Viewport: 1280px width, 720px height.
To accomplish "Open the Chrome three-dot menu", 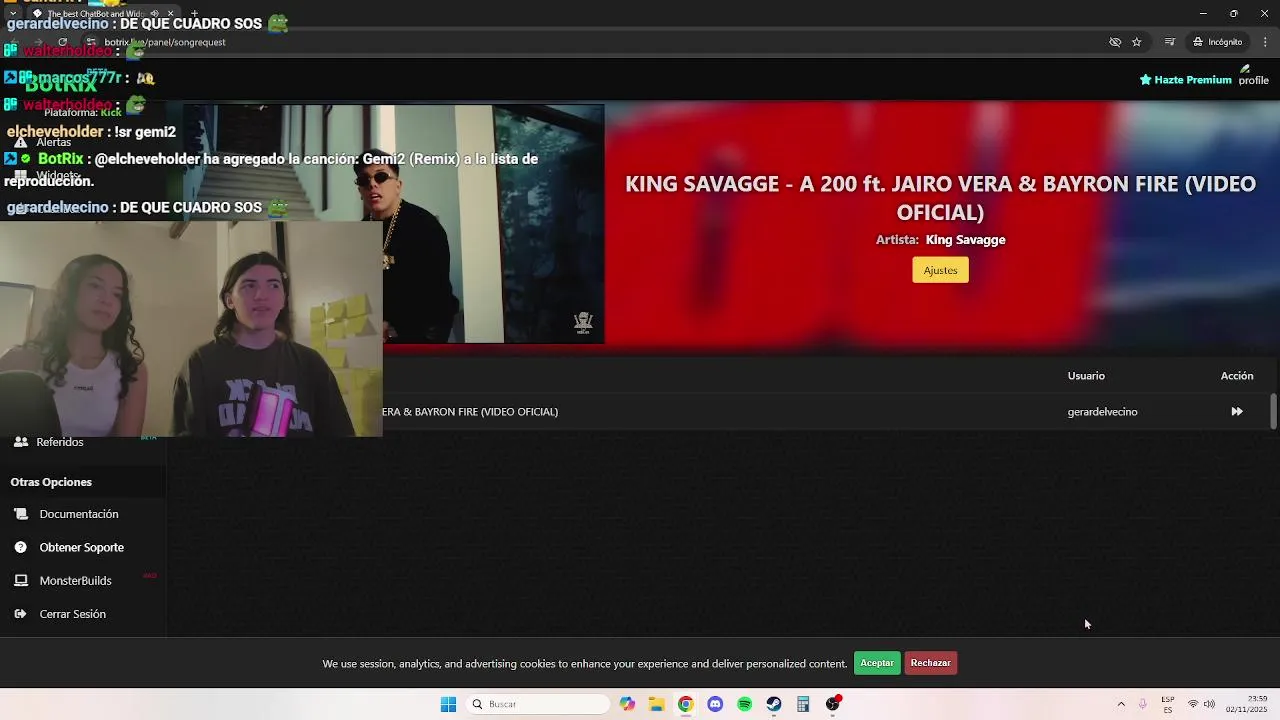I will pos(1265,42).
